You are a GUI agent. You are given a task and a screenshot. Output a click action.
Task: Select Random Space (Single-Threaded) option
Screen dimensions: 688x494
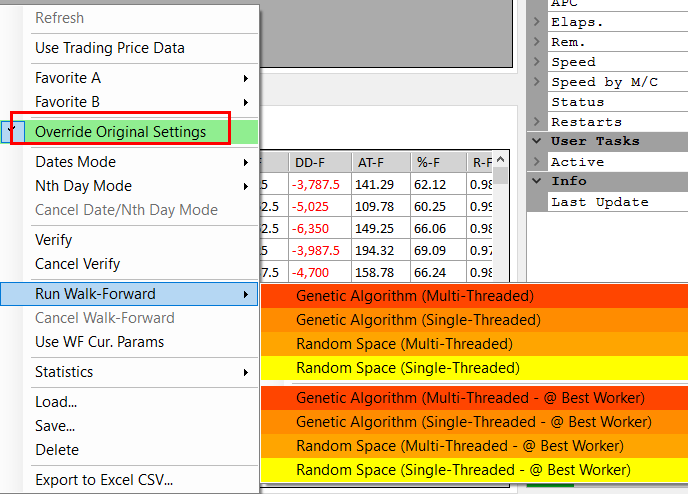[x=407, y=368]
